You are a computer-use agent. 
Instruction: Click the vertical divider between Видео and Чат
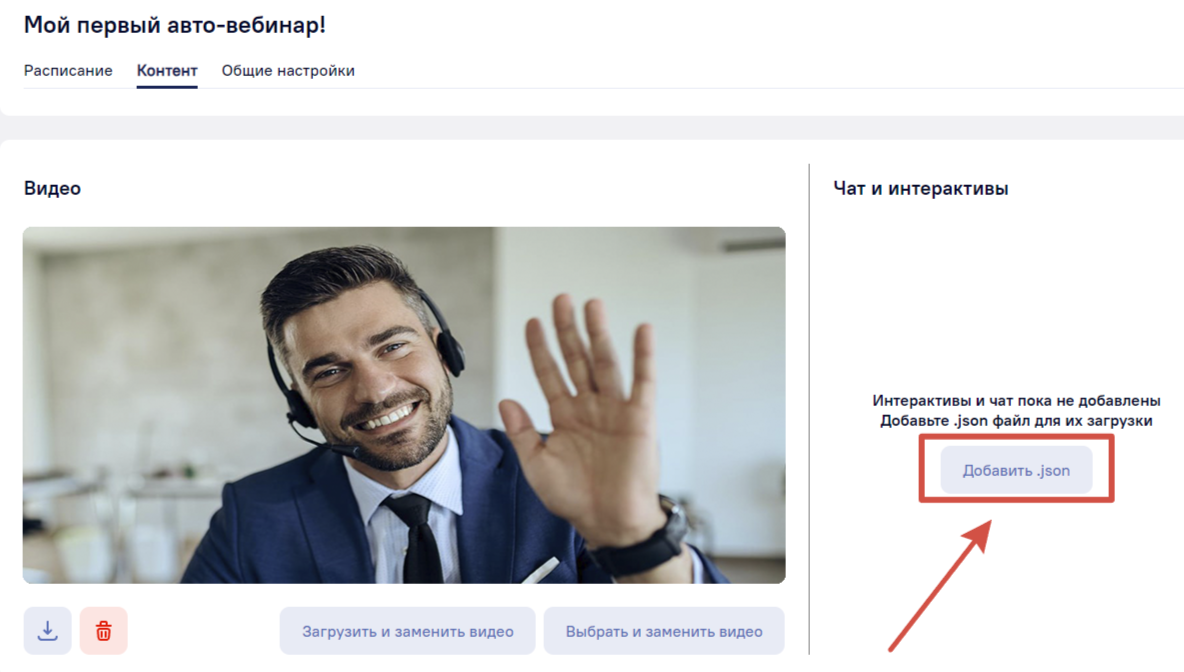click(x=809, y=408)
